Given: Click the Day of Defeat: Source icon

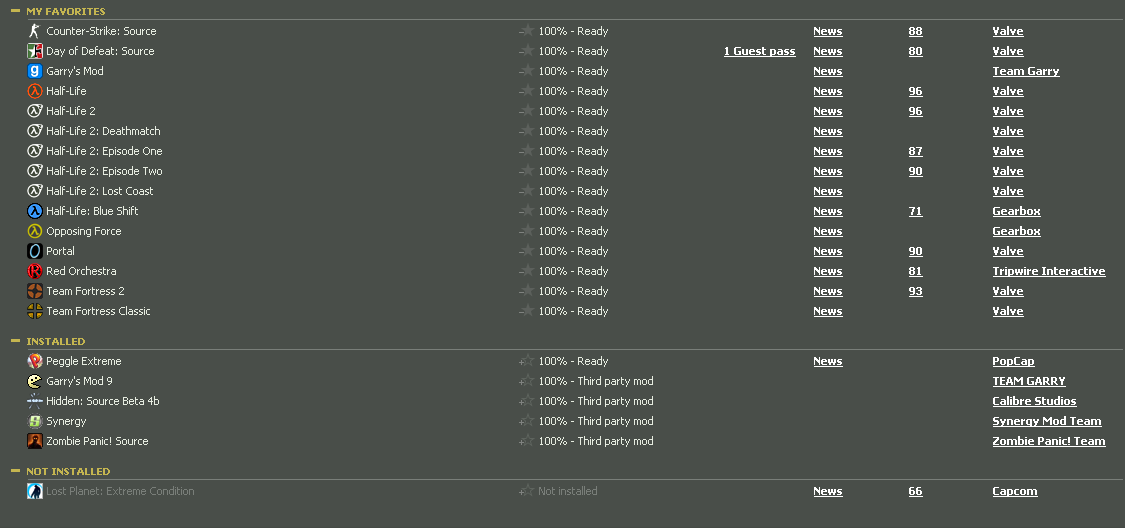Looking at the screenshot, I should 34,51.
